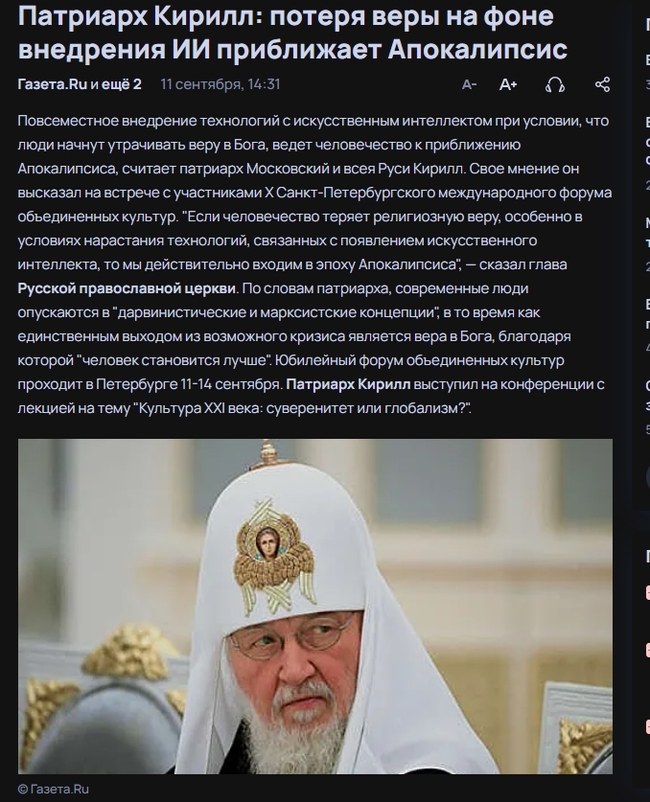Expand the "и ещё 2" sources list
Viewport: 650px width, 802px height.
(x=116, y=84)
